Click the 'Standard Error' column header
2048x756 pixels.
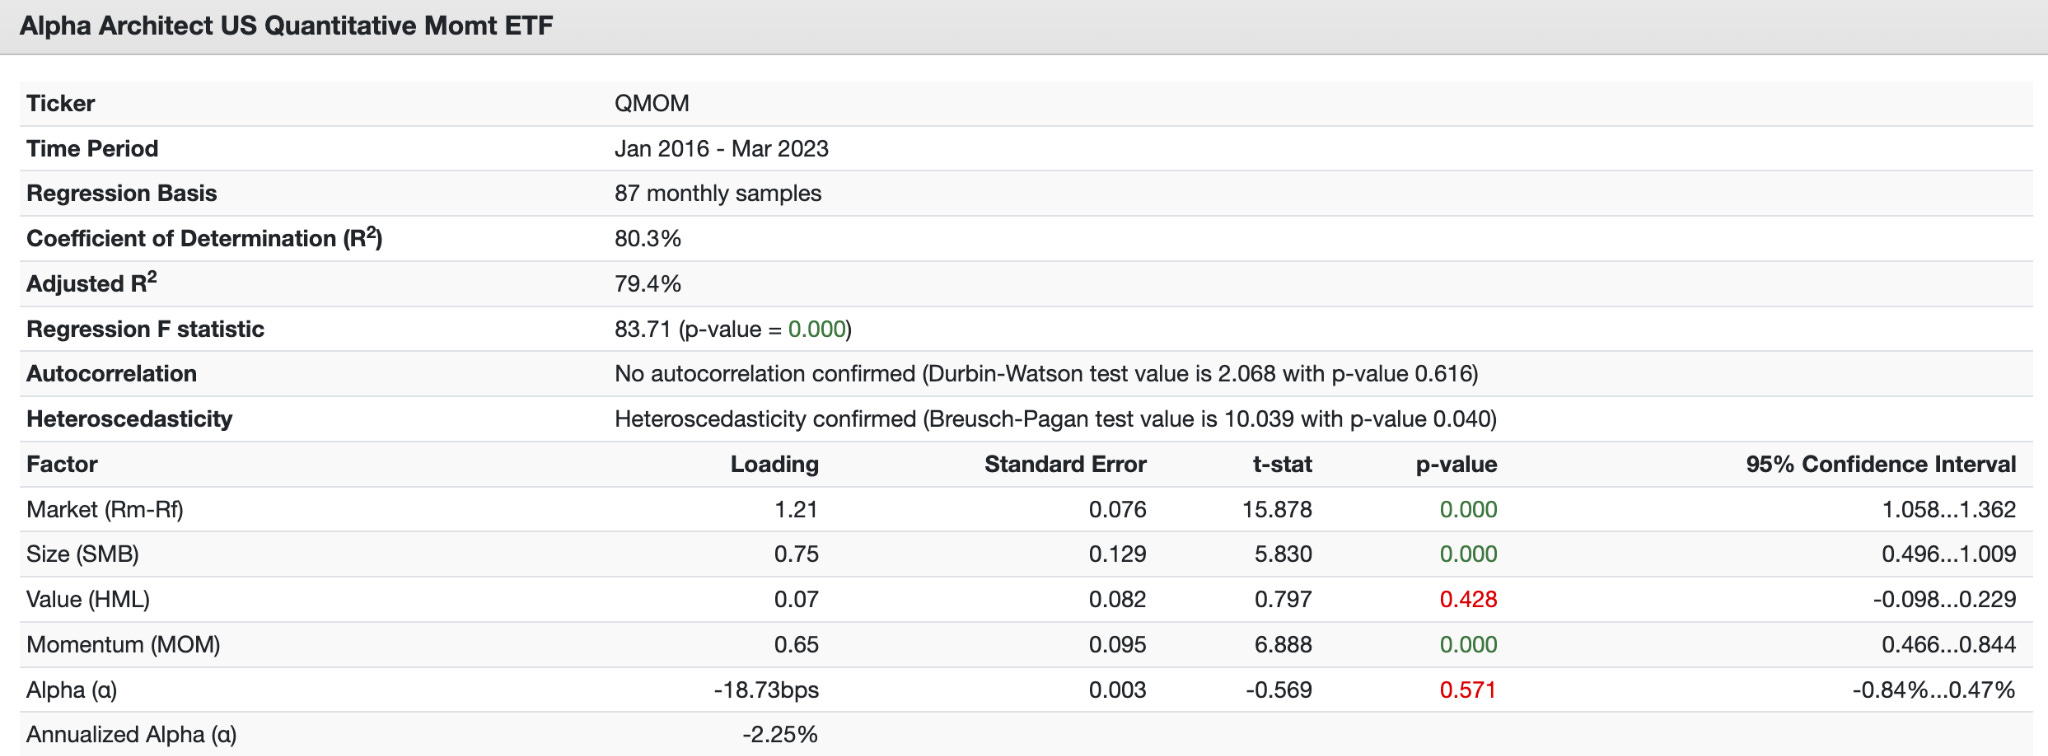coord(1065,464)
